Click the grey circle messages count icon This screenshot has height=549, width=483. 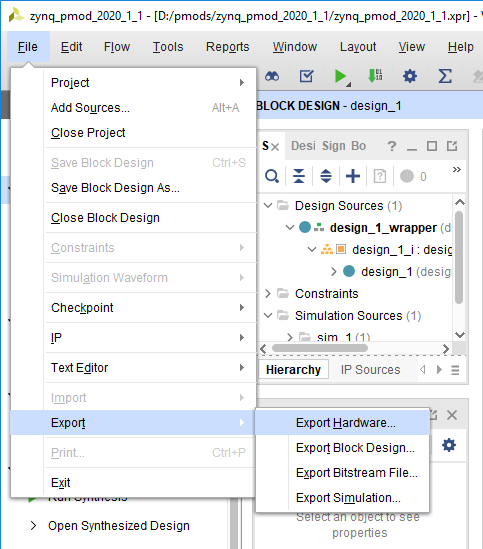407,176
